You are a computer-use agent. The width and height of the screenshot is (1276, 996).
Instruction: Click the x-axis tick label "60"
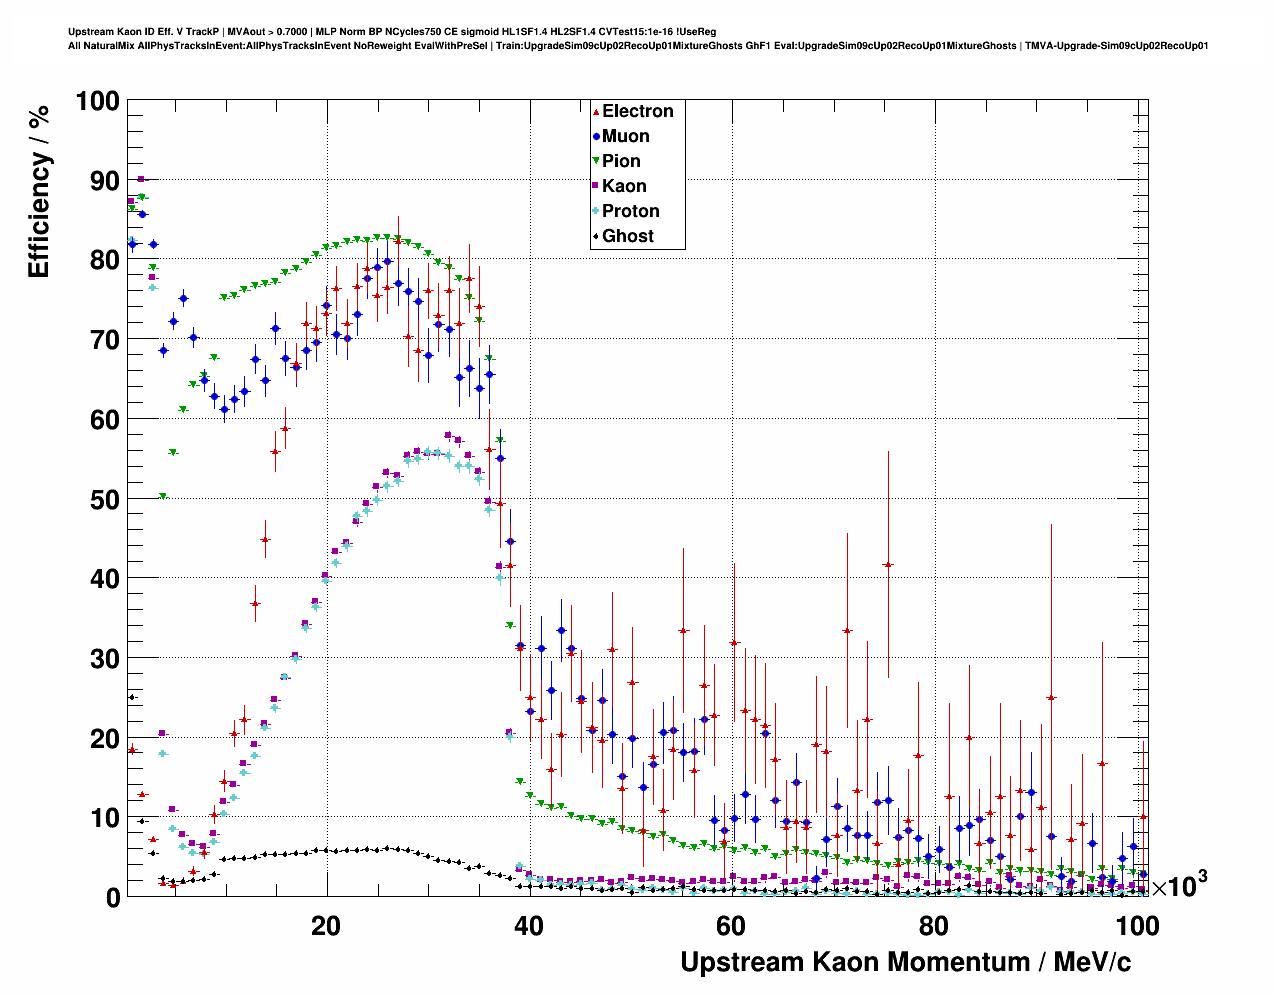732,926
